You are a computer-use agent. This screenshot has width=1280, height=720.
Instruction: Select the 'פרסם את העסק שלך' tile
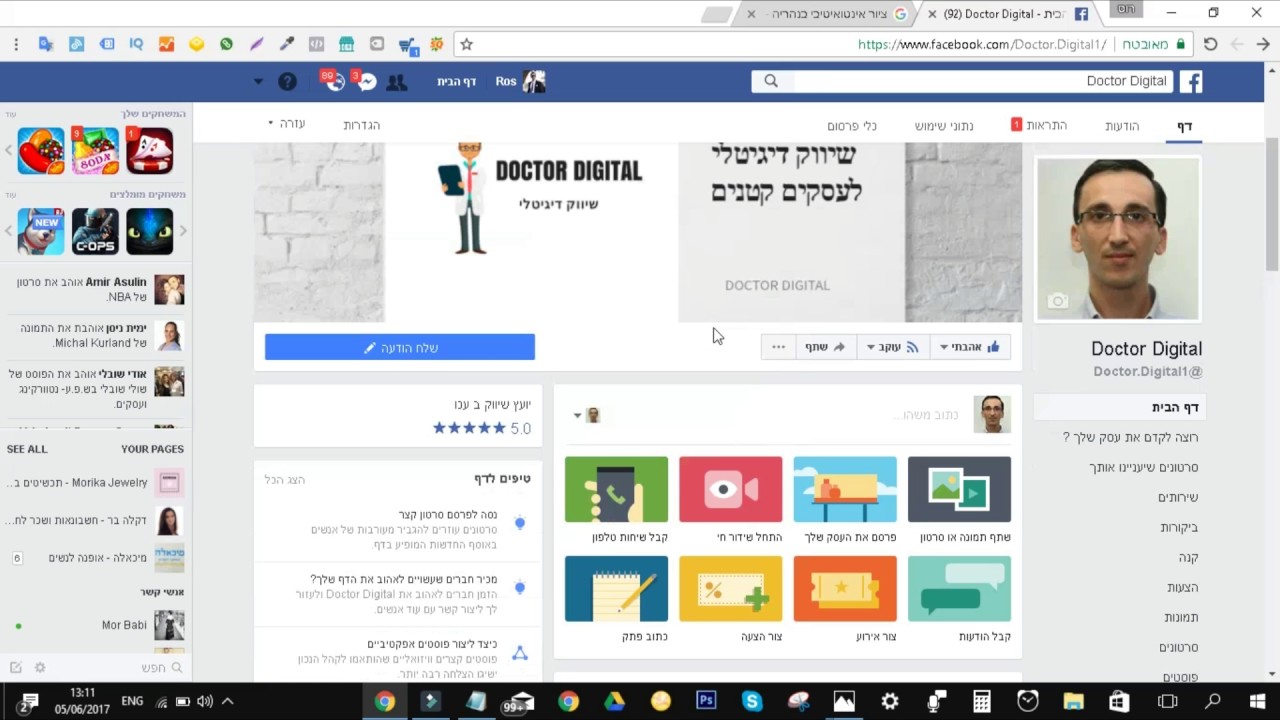tap(845, 500)
